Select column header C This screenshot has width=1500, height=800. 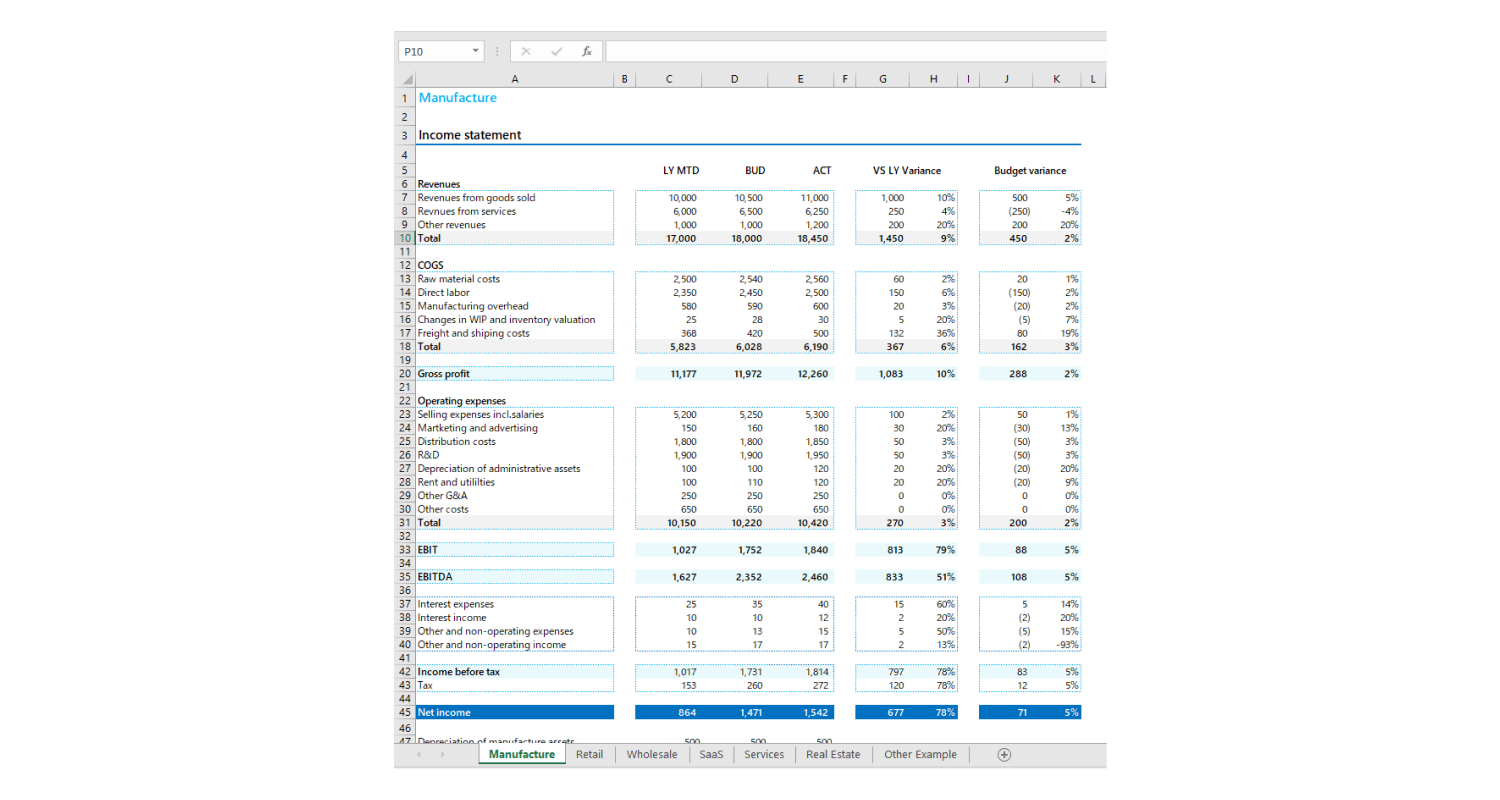668,78
